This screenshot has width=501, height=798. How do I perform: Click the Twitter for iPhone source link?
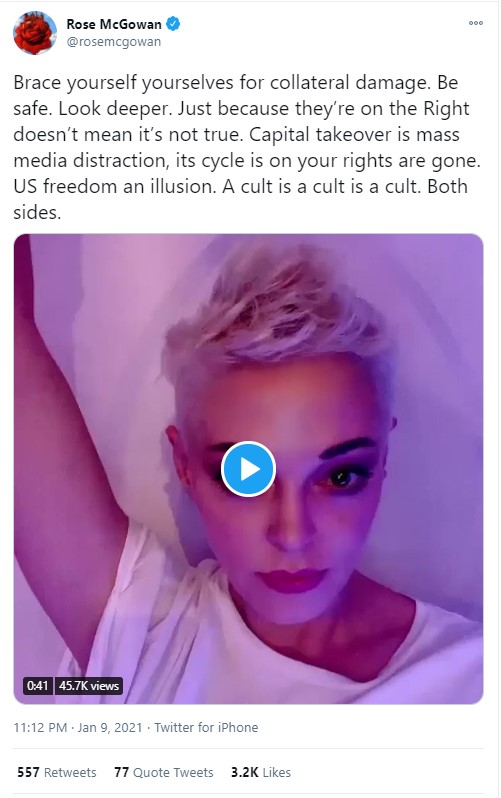pos(206,727)
